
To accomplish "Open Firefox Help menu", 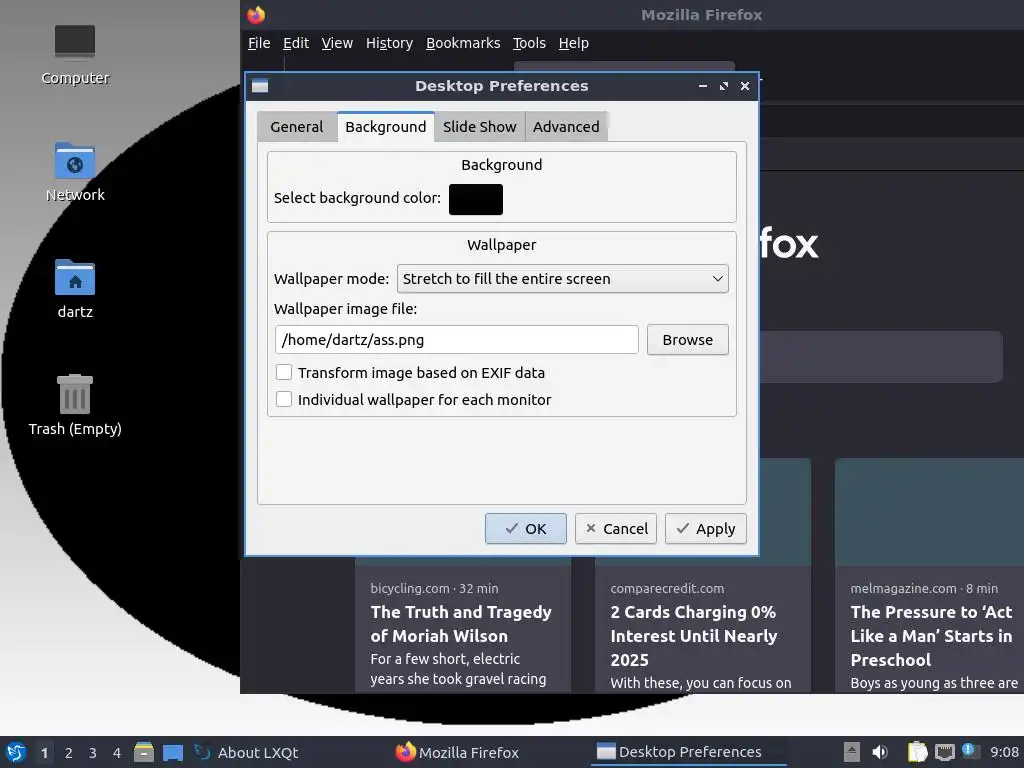I will coord(573,43).
